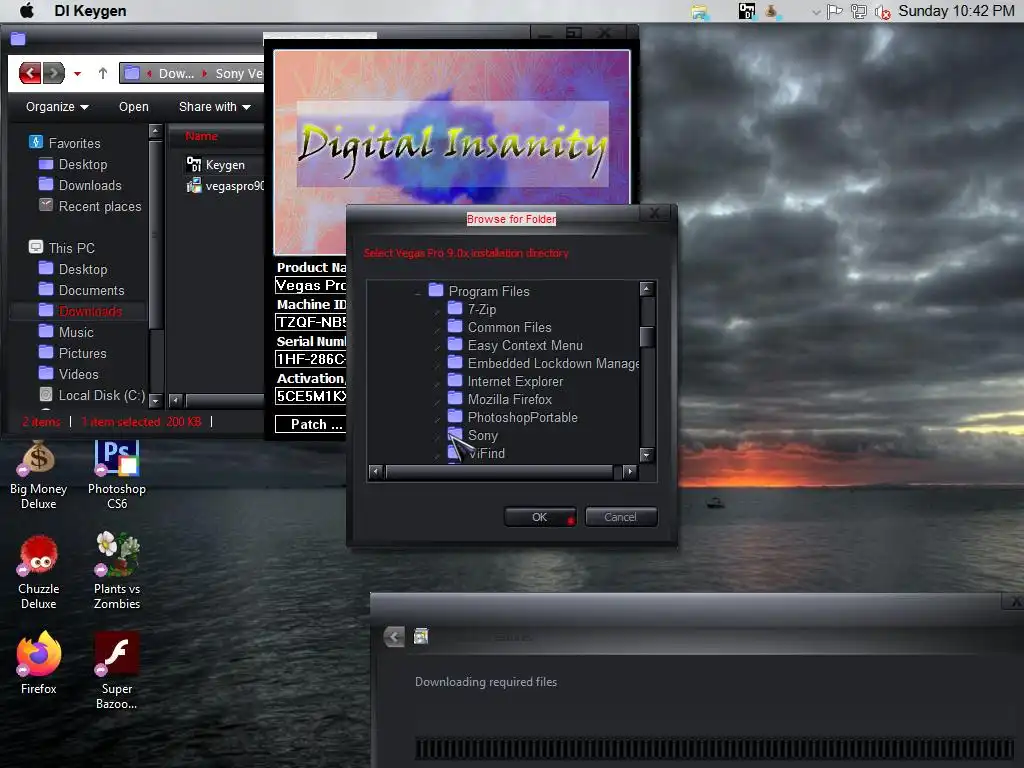The image size is (1024, 768).
Task: Click the Patch button in the keygen
Action: click(310, 424)
